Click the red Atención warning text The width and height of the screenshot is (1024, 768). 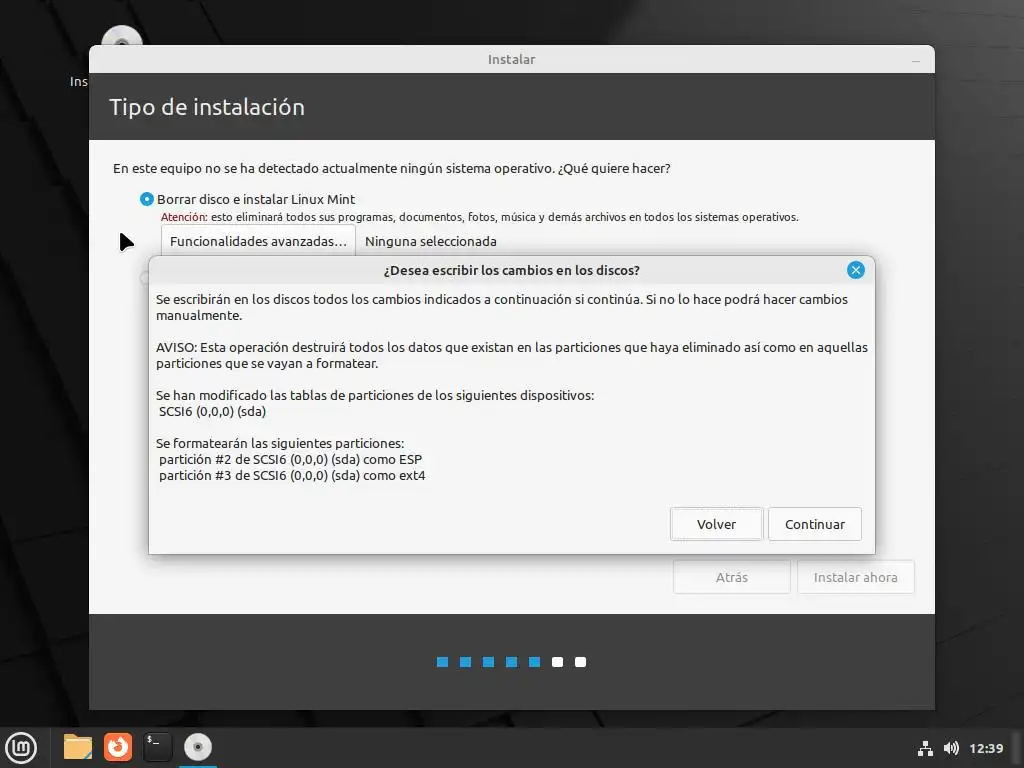(184, 217)
